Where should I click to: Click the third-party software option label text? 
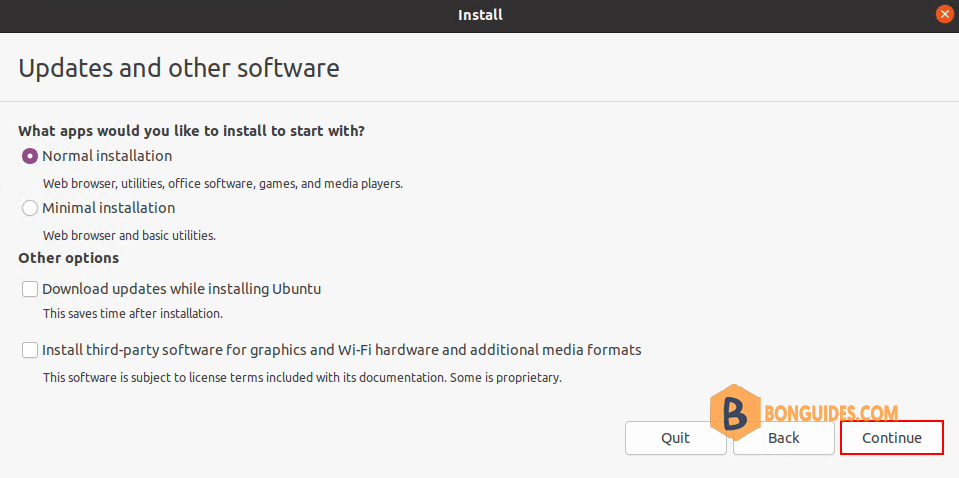pyautogui.click(x=342, y=350)
